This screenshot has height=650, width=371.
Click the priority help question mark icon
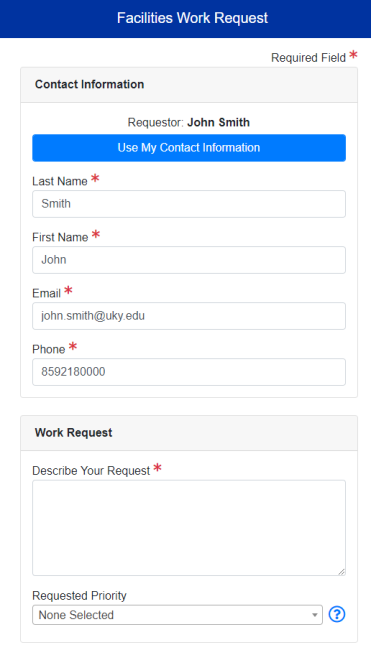coord(337,614)
